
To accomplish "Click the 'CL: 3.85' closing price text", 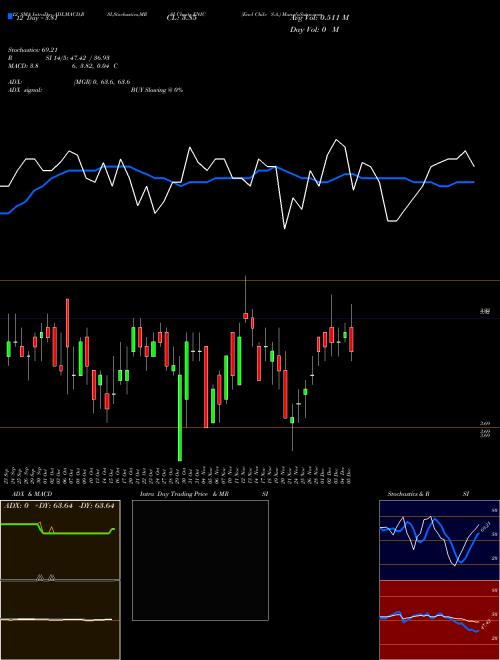I will point(182,18).
